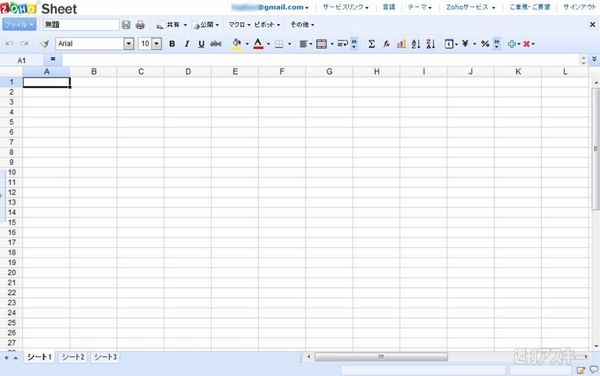This screenshot has width=600, height=376.
Task: Click the redo arrow icon
Action: click(24, 44)
